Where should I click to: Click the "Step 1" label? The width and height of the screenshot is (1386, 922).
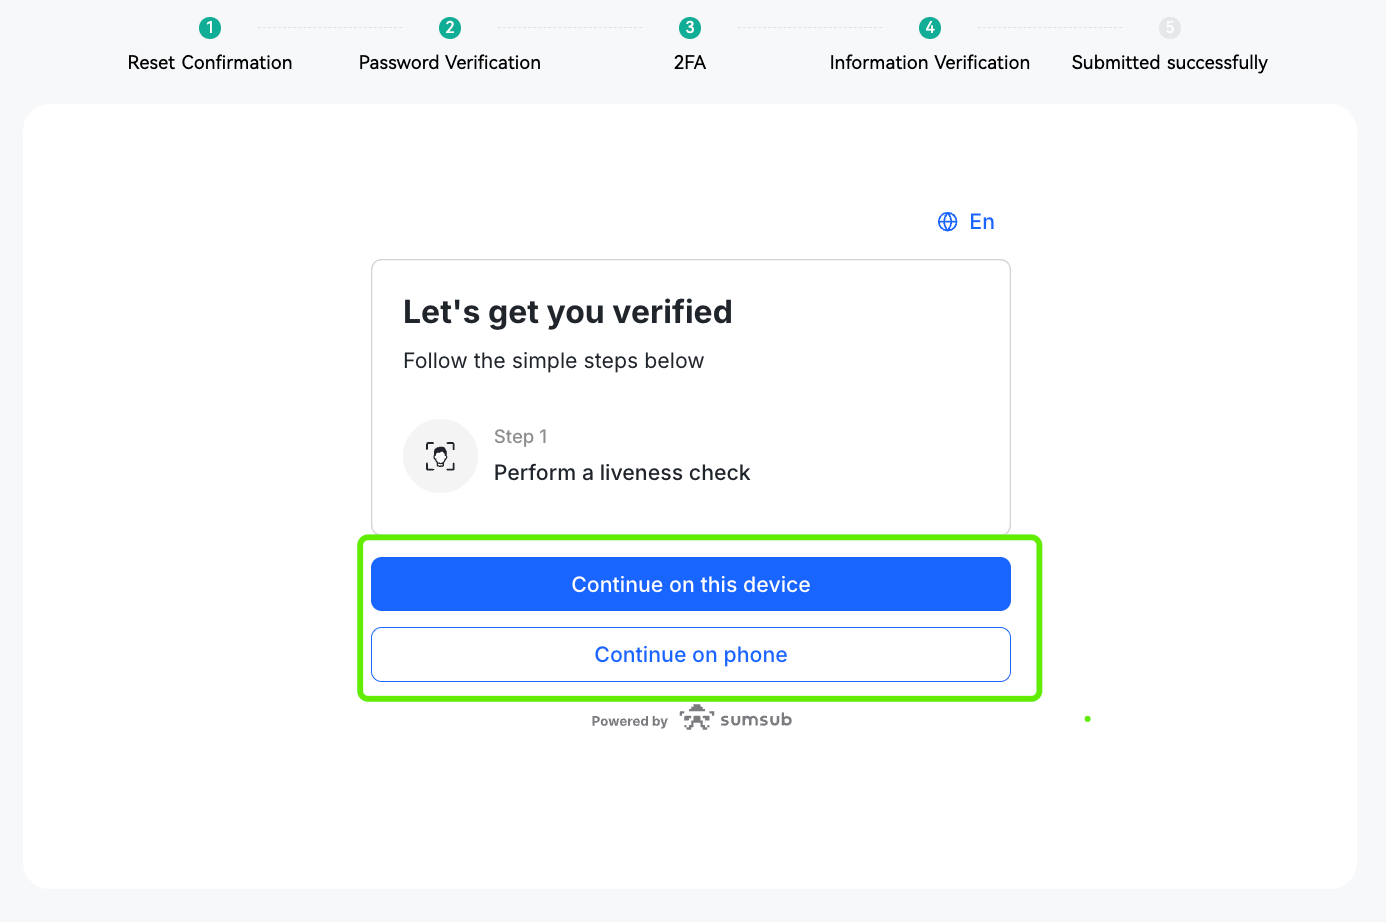tap(521, 437)
